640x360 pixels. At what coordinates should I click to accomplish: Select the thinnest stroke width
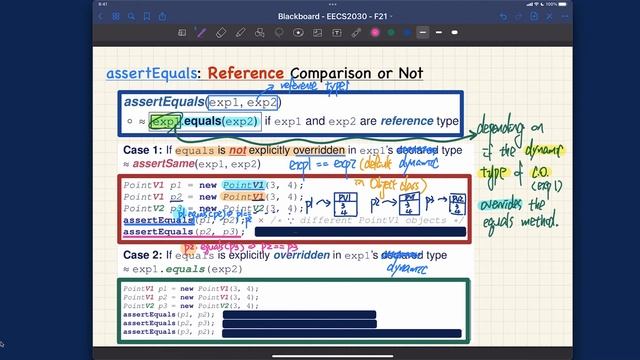pos(423,33)
